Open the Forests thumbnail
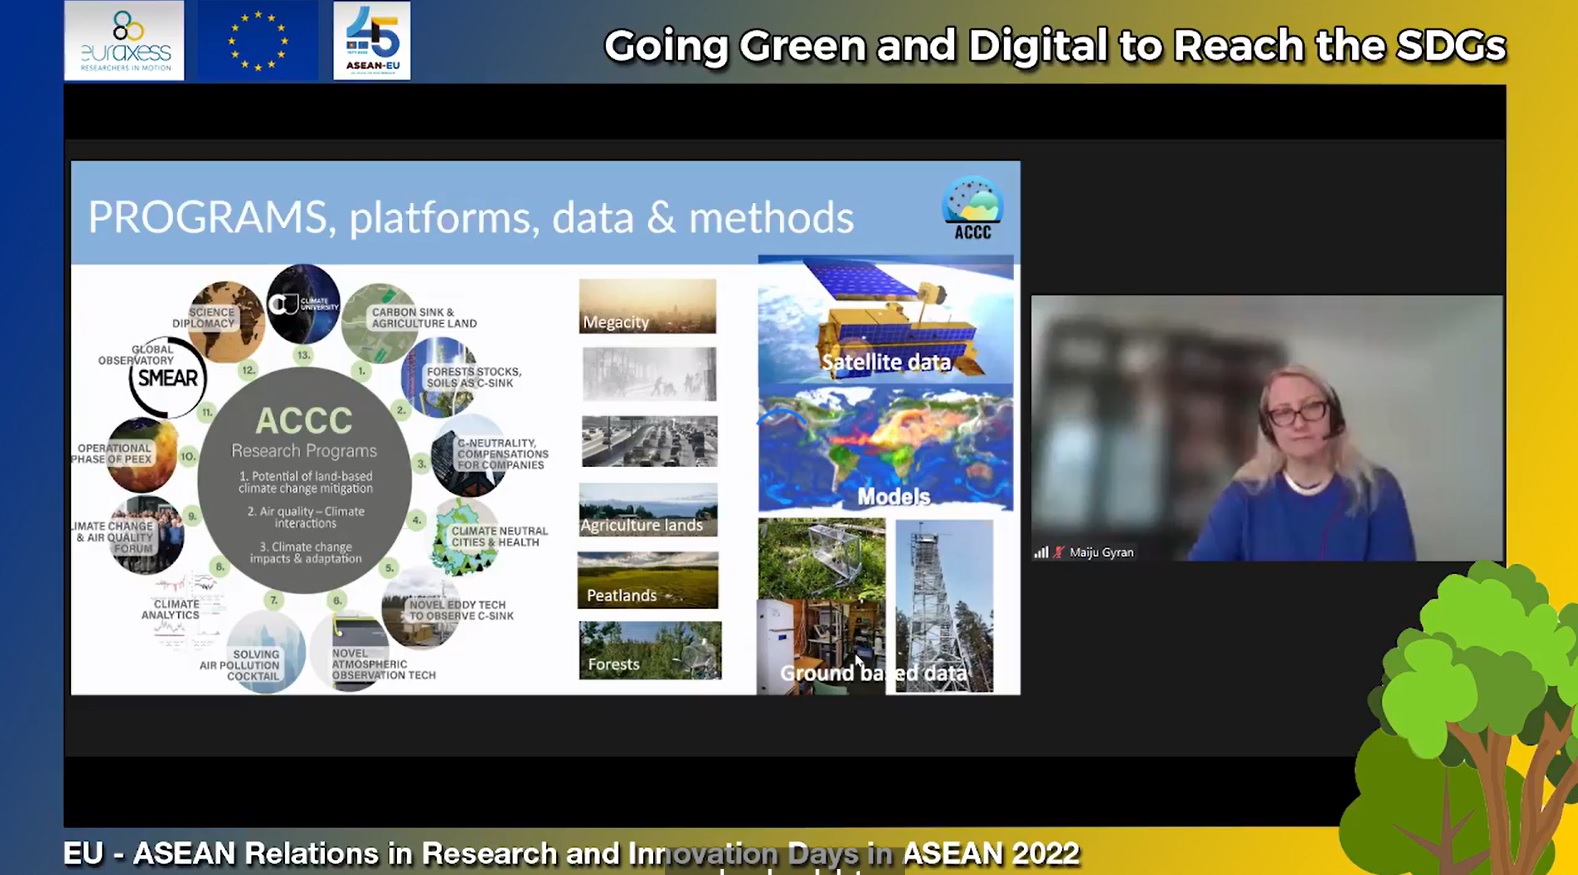 click(x=650, y=650)
